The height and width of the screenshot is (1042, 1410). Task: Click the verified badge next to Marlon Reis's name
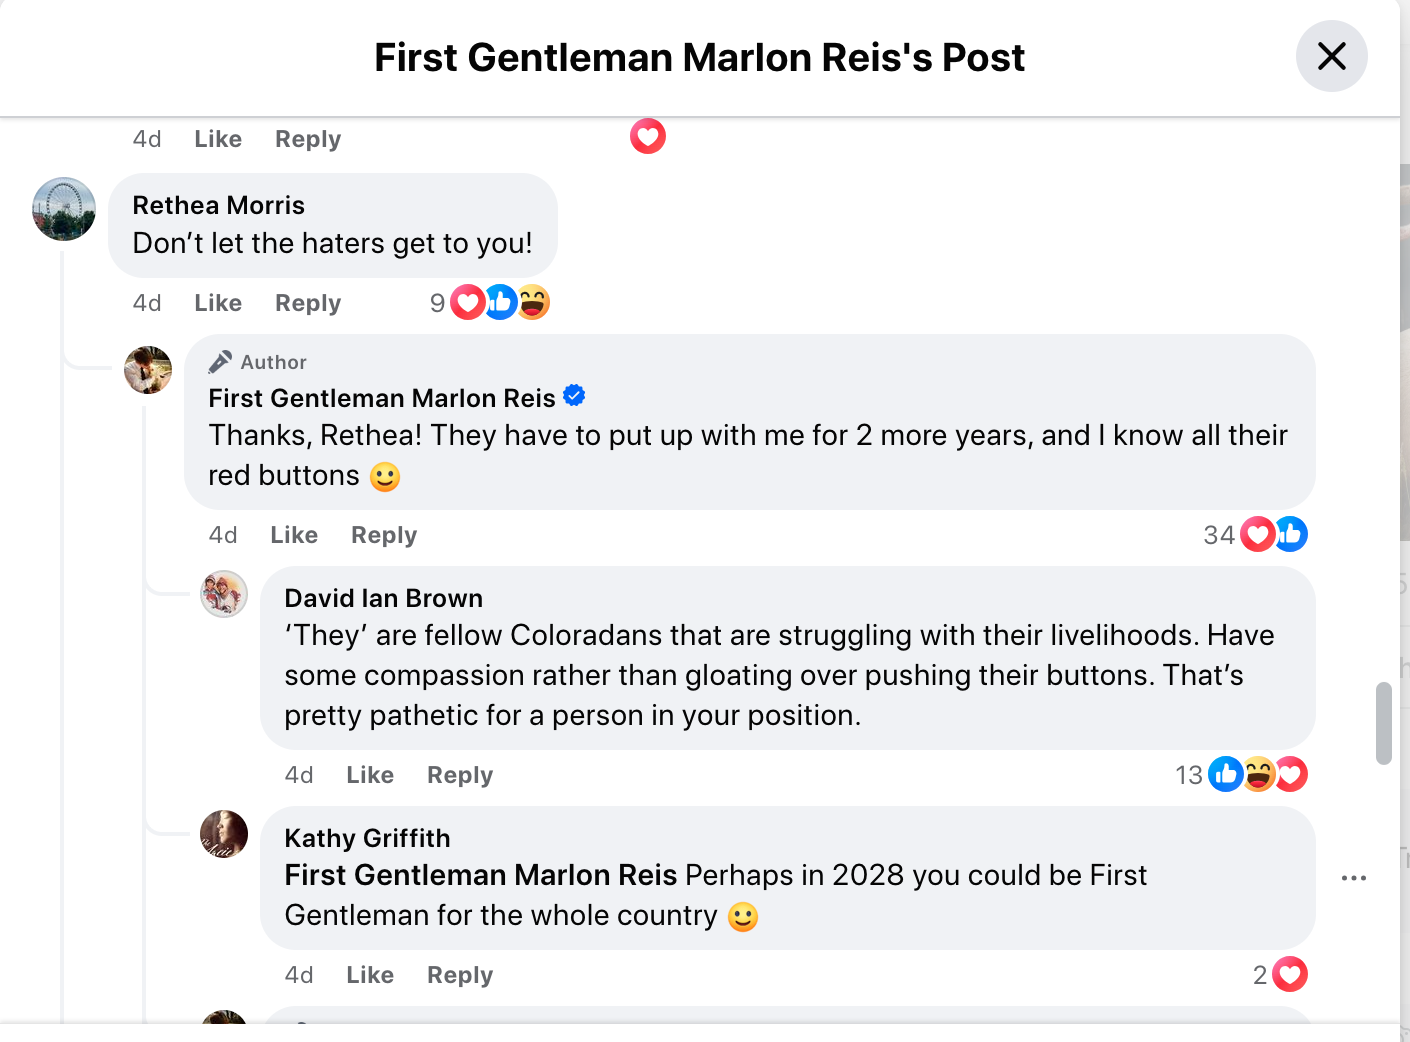point(574,395)
